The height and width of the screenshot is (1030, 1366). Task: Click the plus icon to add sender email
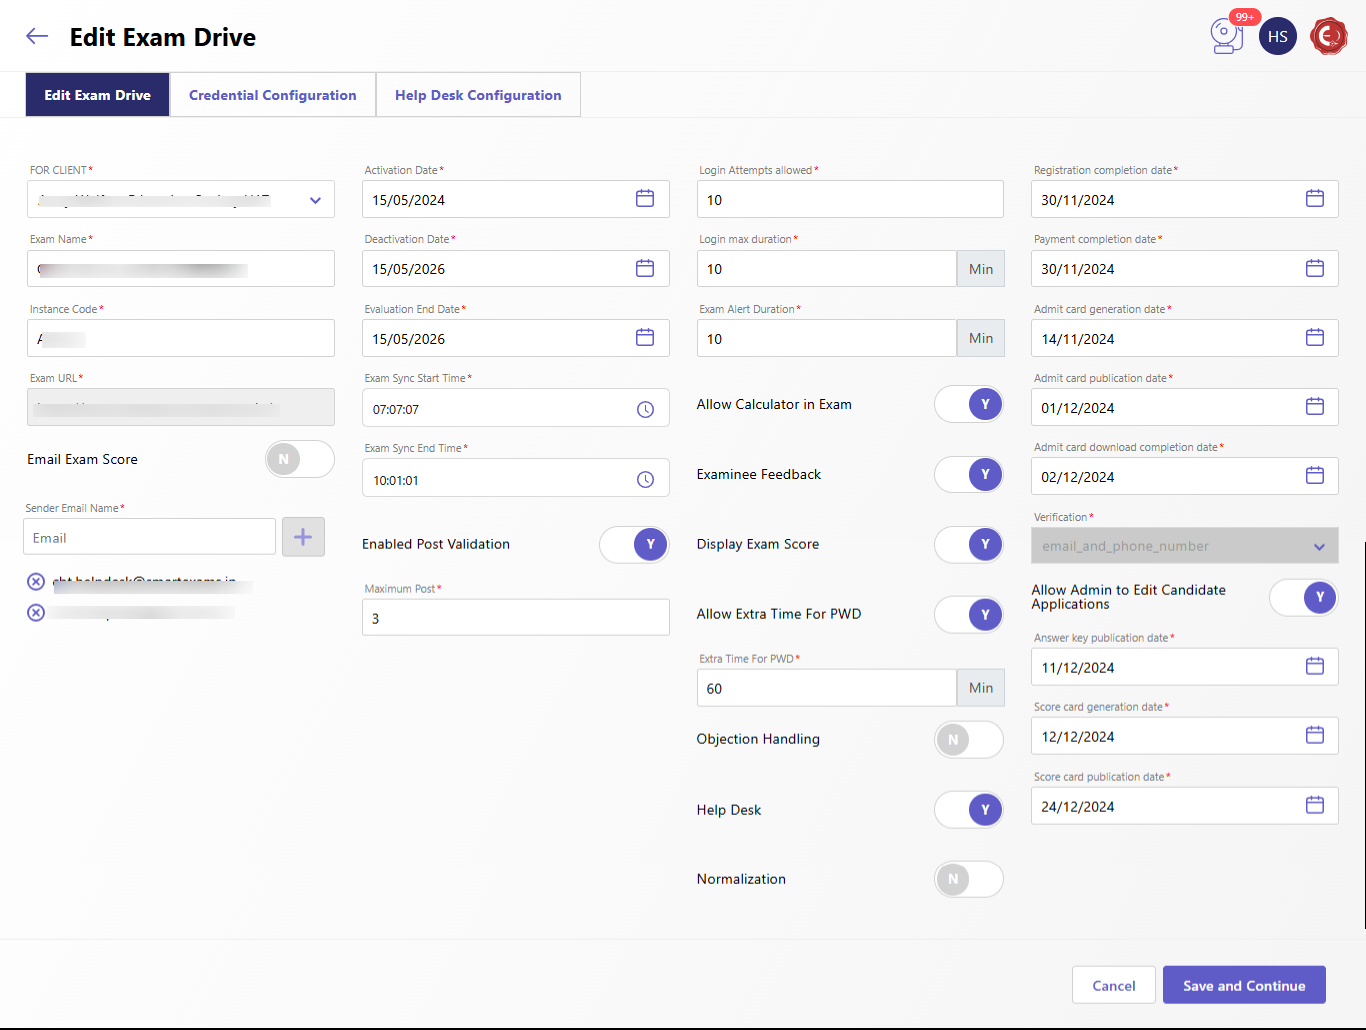303,537
